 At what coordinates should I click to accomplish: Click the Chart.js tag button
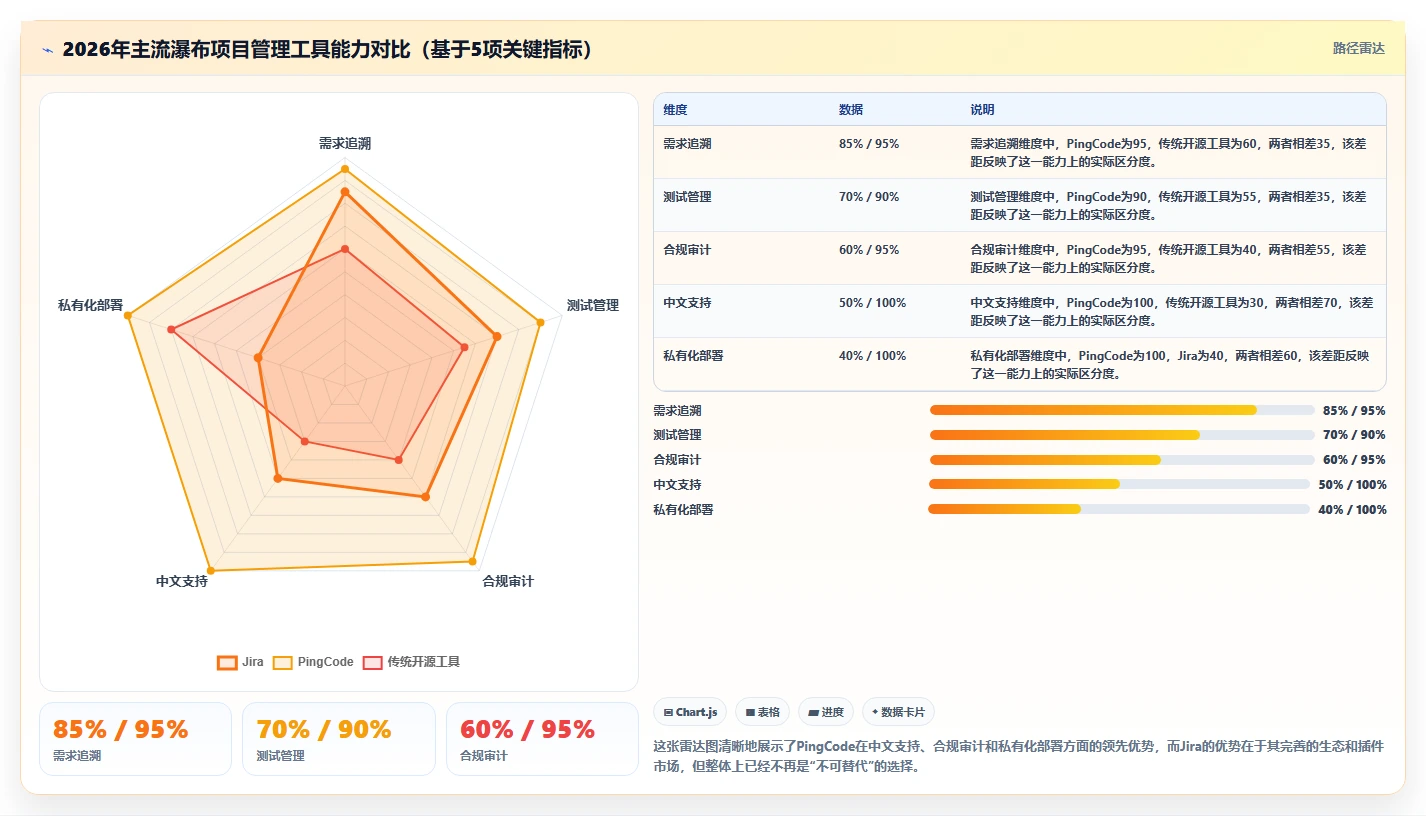[690, 712]
